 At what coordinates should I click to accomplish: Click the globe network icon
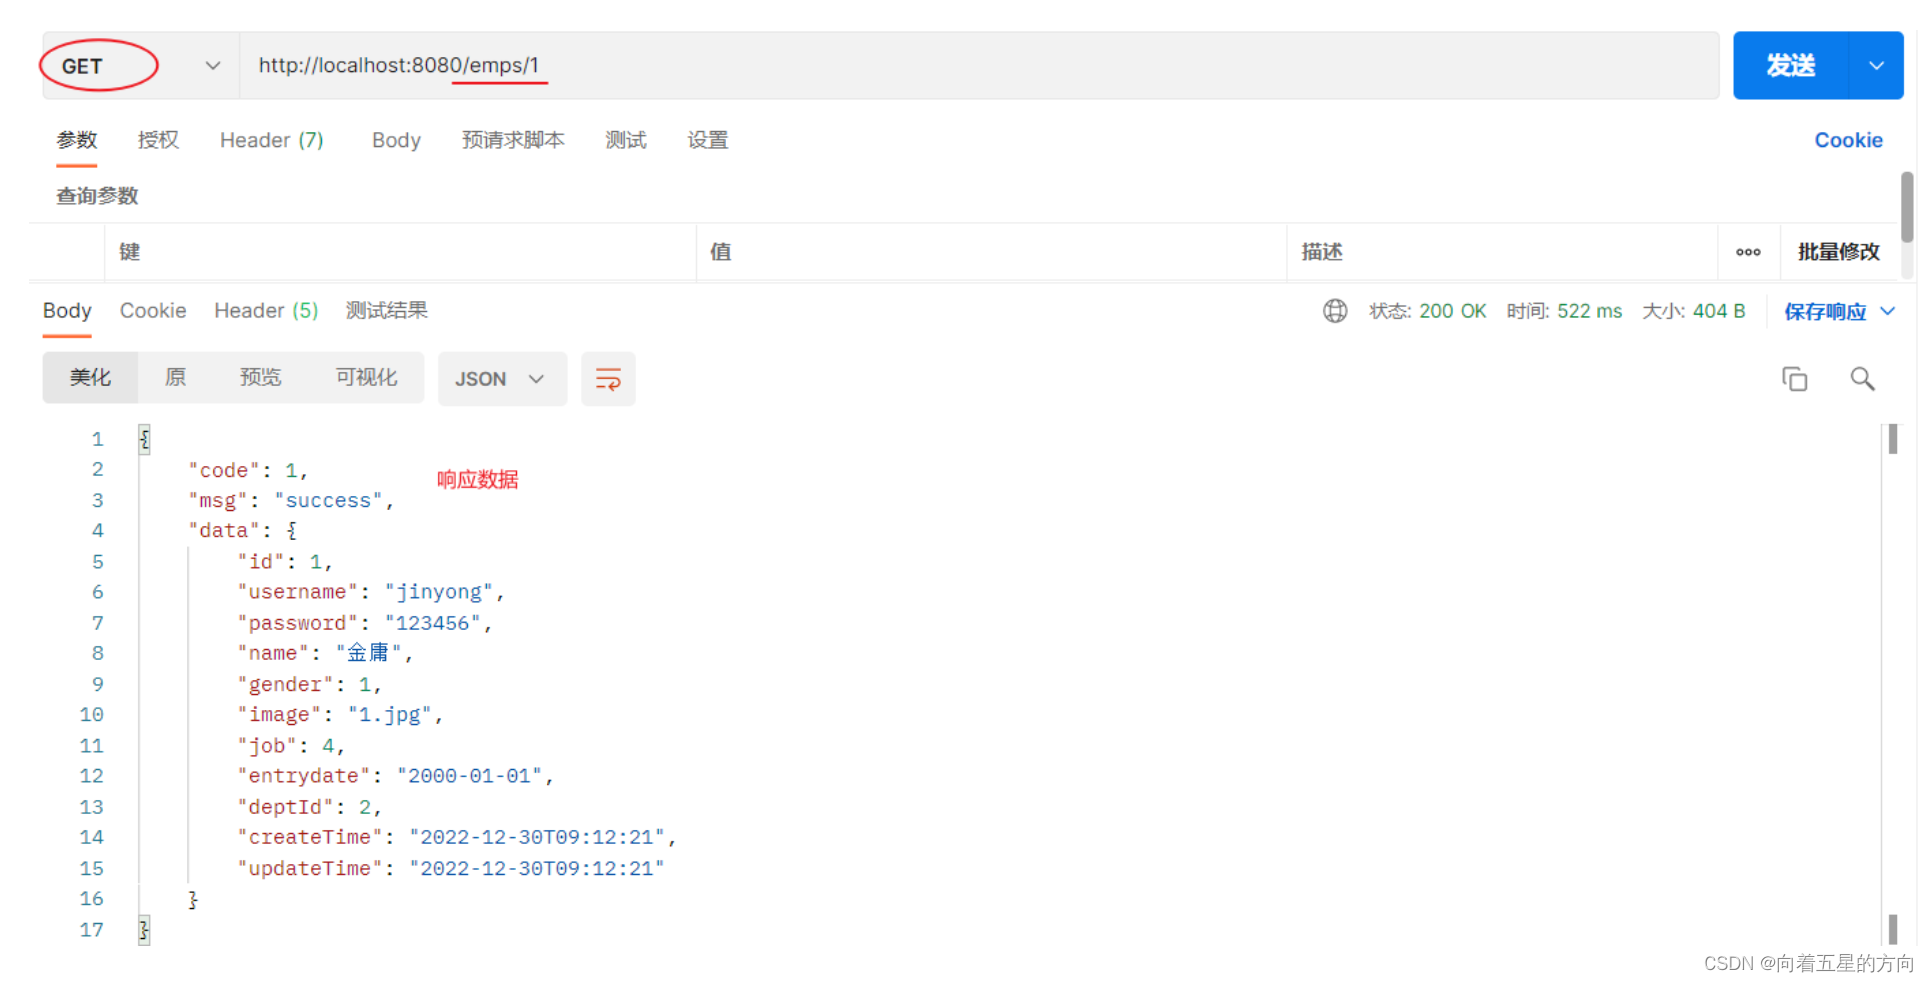pyautogui.click(x=1335, y=311)
